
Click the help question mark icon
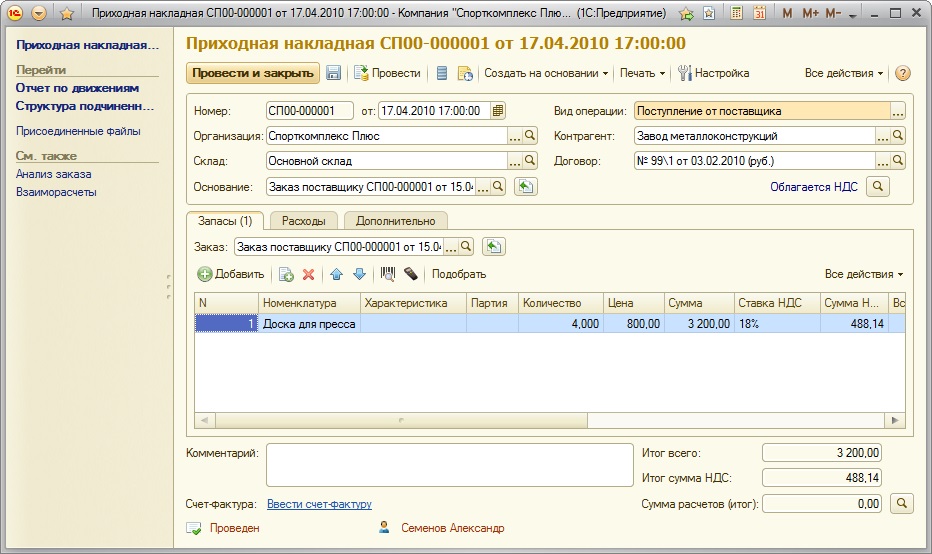coord(902,73)
